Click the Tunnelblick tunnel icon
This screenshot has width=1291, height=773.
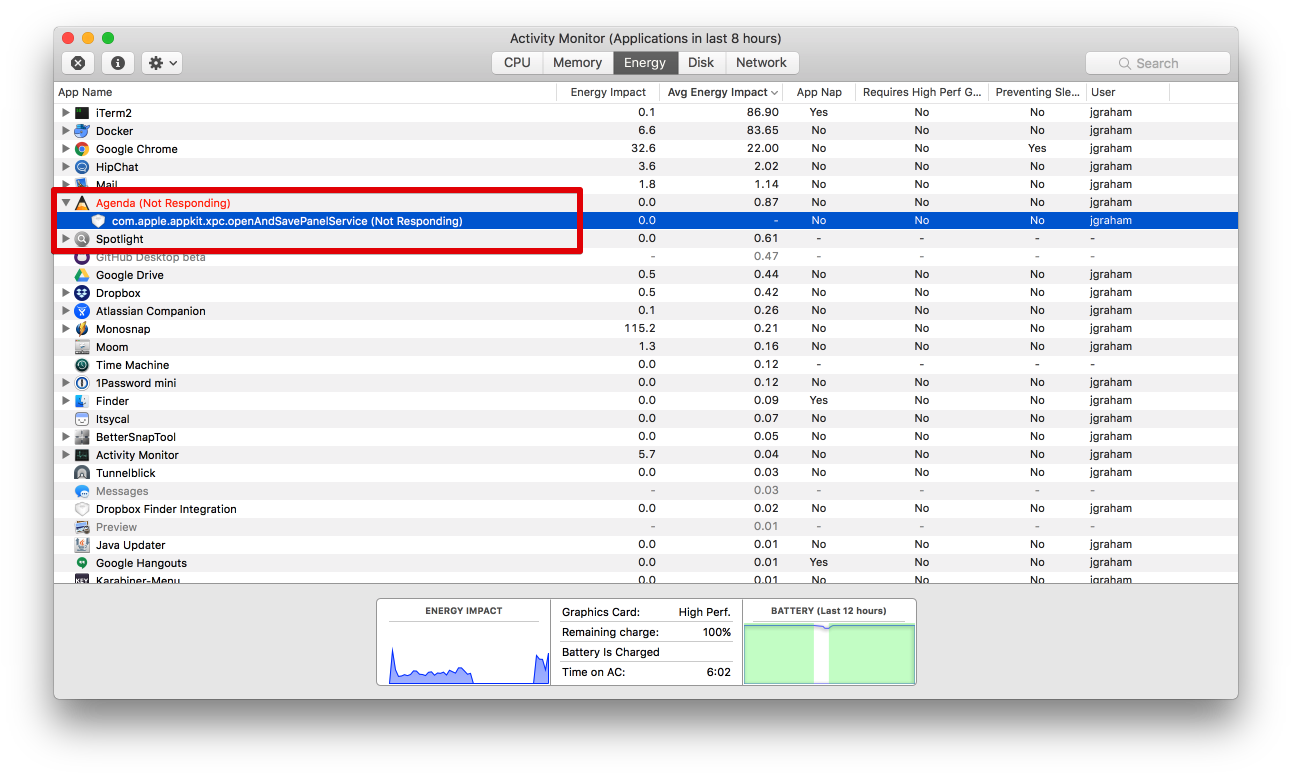[82, 473]
